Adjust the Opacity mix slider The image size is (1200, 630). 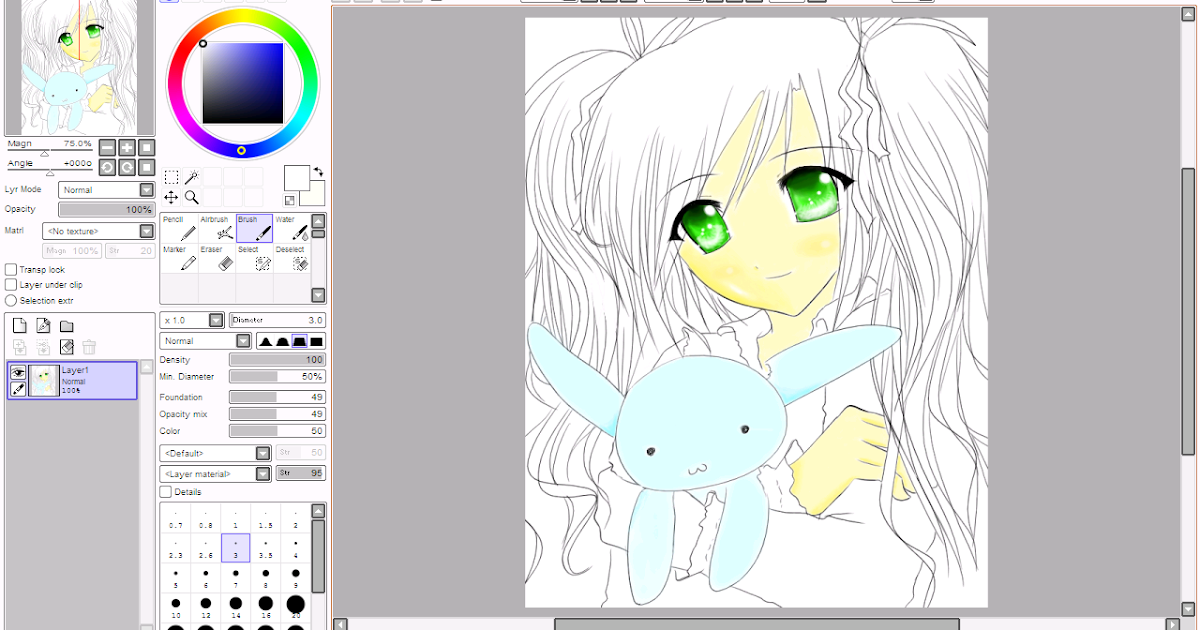[277, 414]
